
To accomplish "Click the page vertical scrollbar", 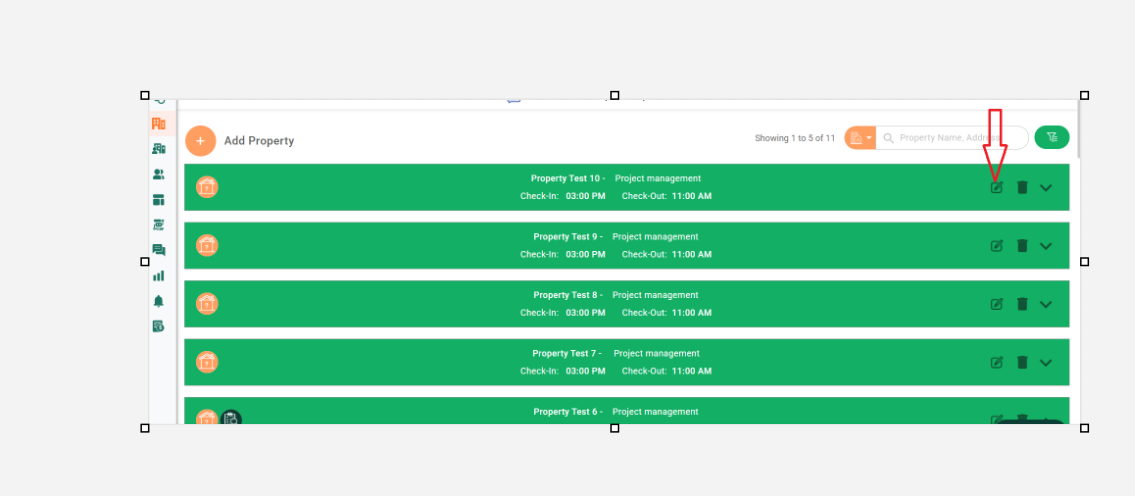I will point(1078,129).
